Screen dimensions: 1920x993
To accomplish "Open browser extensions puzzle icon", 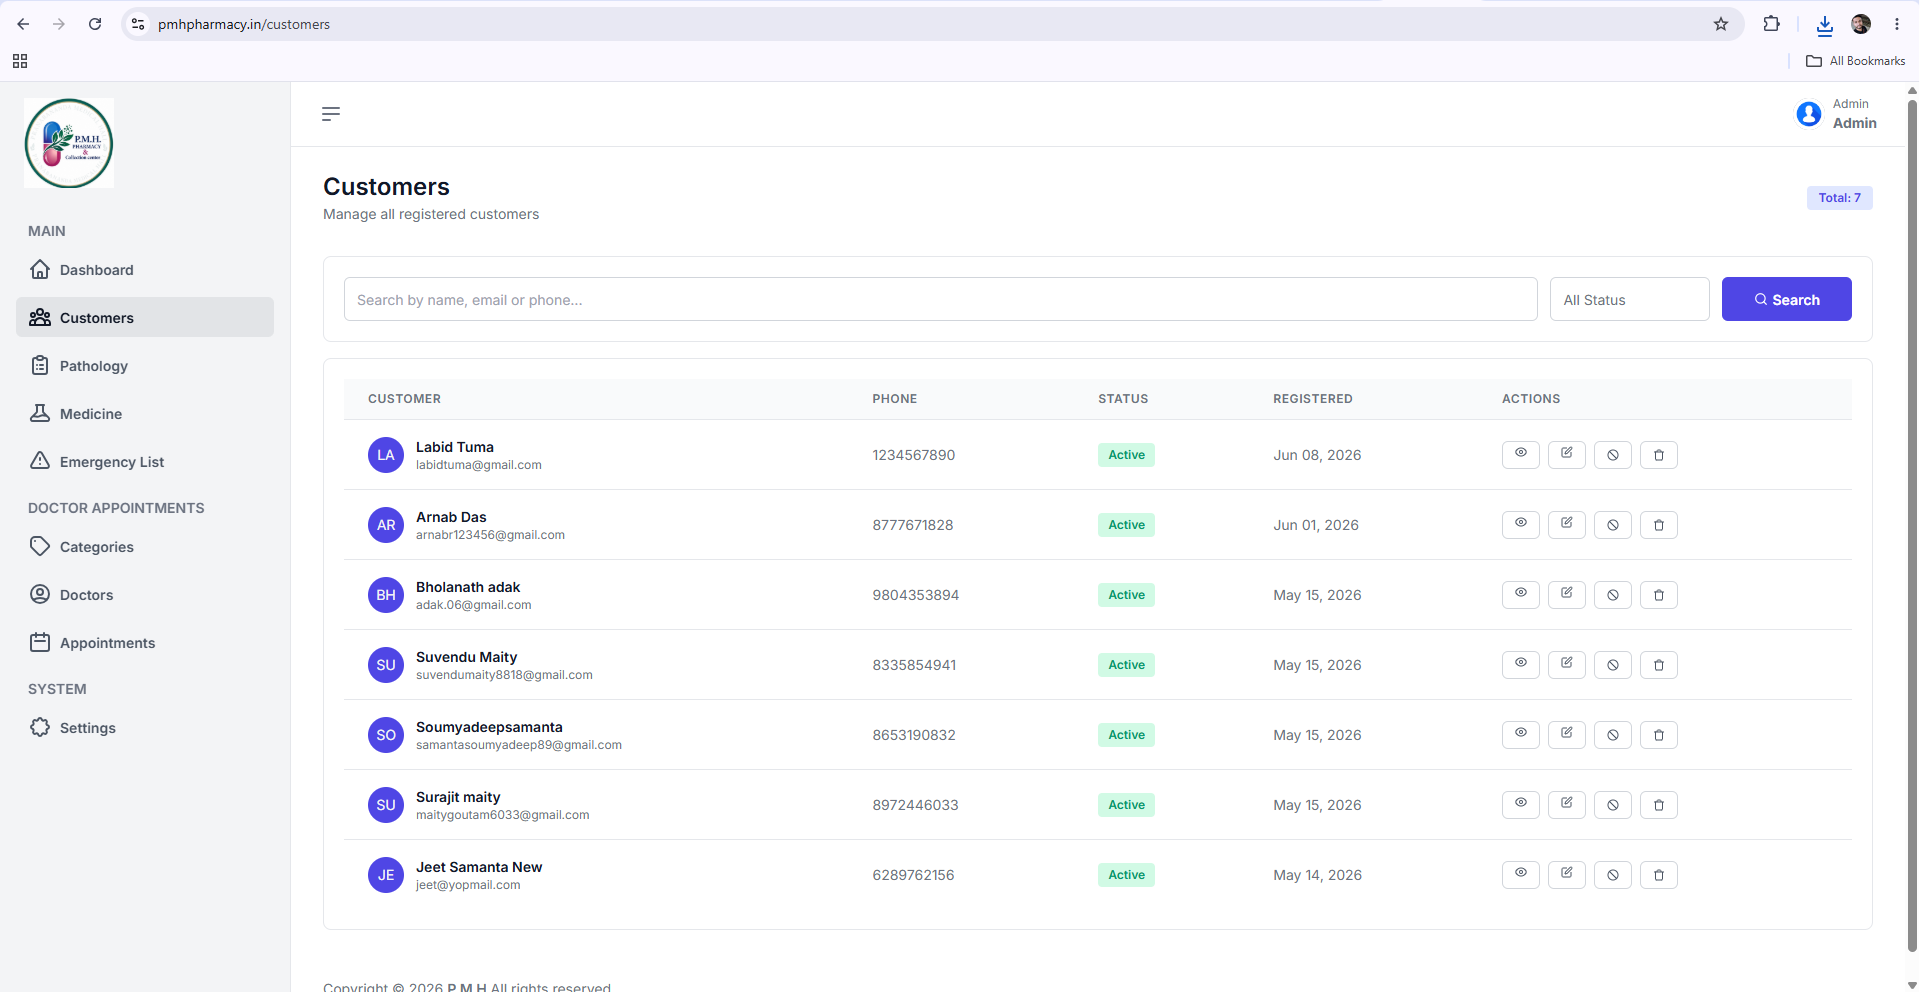I will coord(1771,24).
